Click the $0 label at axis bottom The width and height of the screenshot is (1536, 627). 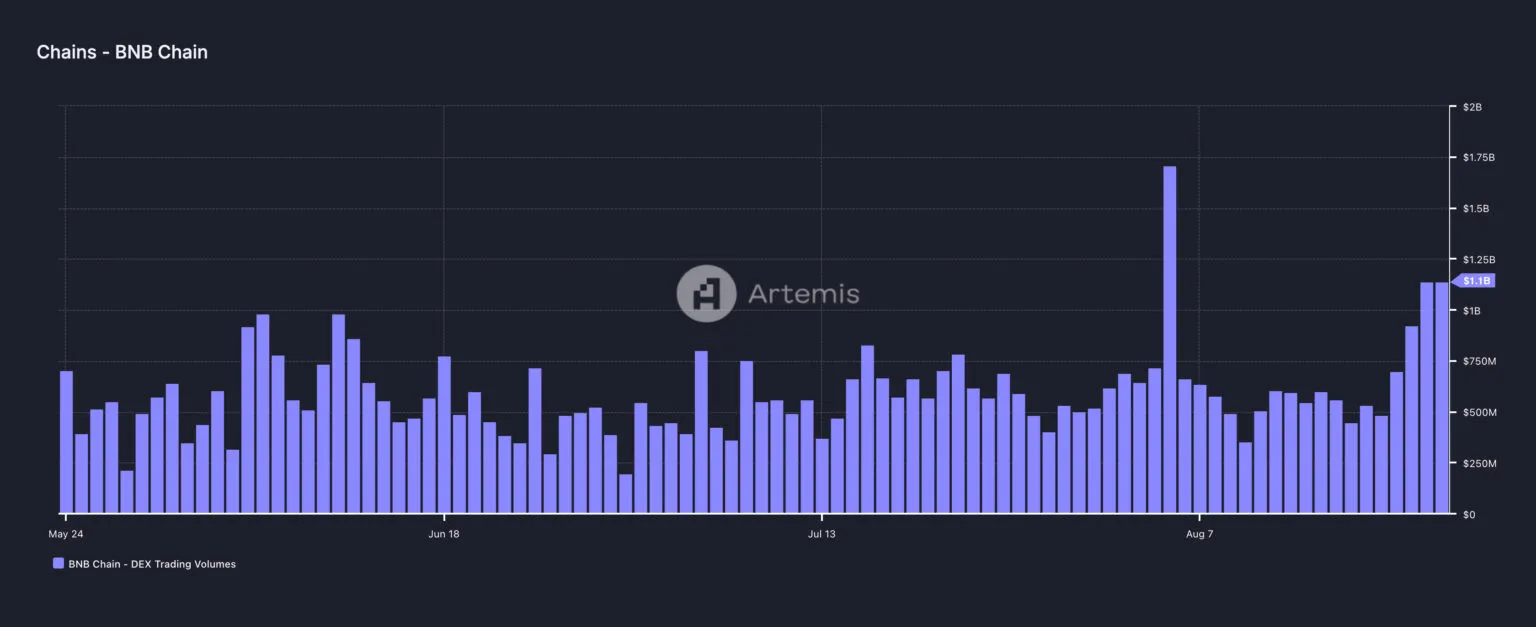click(x=1468, y=514)
